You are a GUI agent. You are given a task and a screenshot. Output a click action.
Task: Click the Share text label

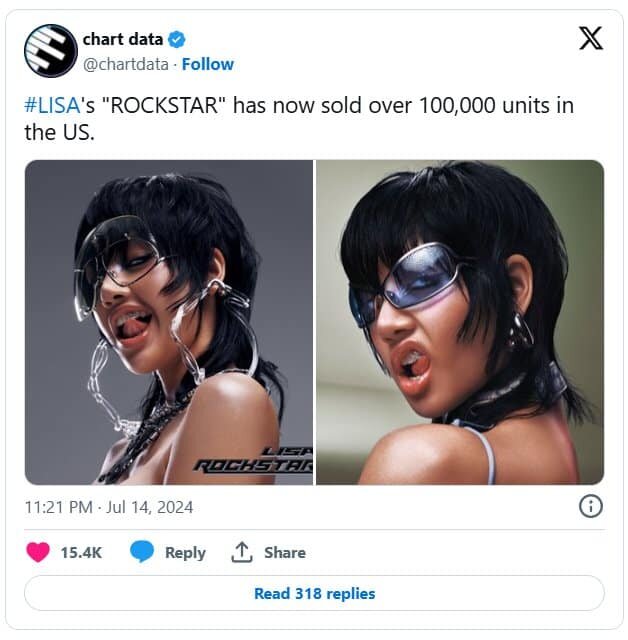285,553
